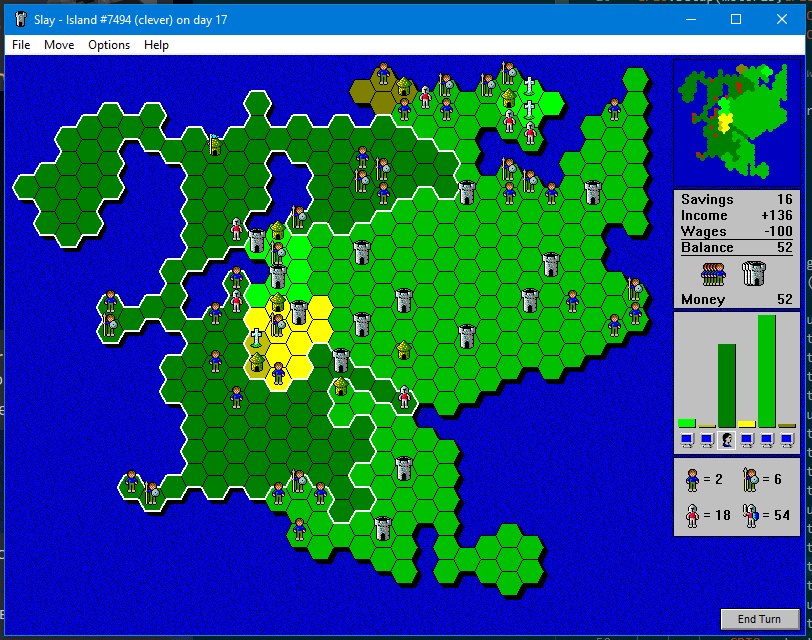
Task: Buy a peasant using the group-of-men icon
Action: point(713,274)
